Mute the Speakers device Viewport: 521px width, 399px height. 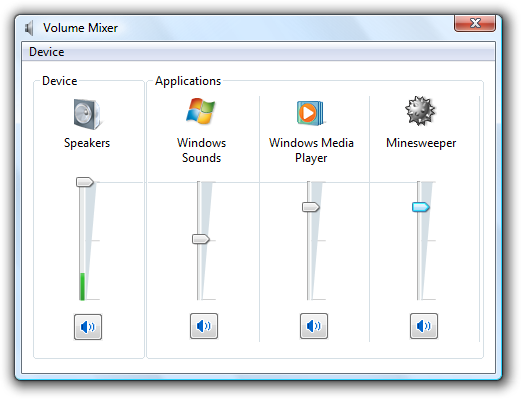pyautogui.click(x=88, y=327)
